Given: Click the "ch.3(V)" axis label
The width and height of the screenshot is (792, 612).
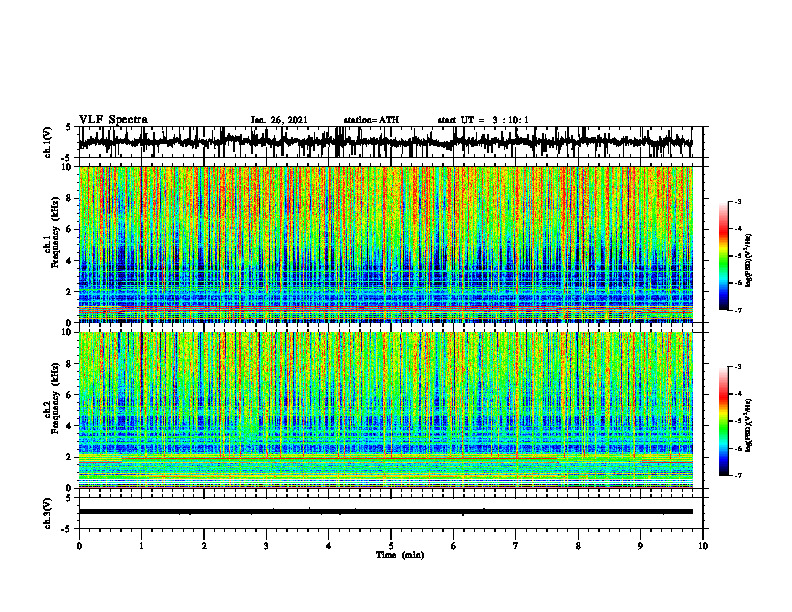Looking at the screenshot, I should click(48, 513).
